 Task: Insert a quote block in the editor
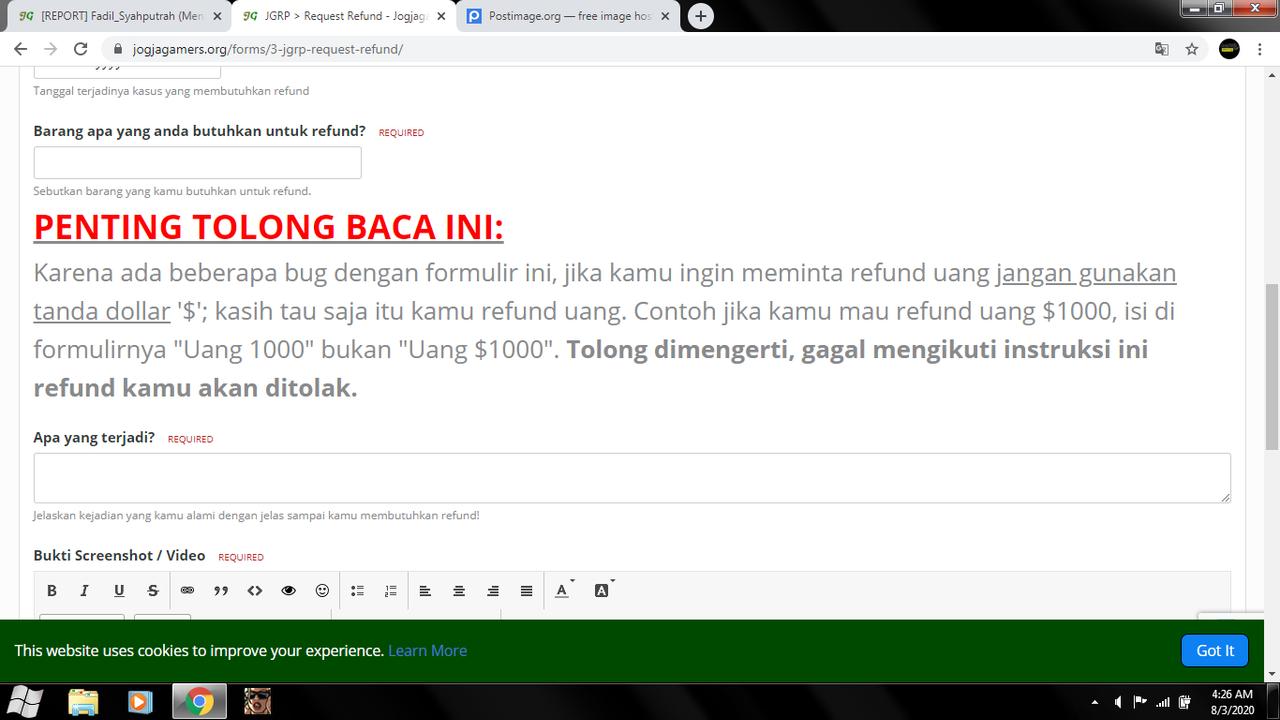[221, 591]
